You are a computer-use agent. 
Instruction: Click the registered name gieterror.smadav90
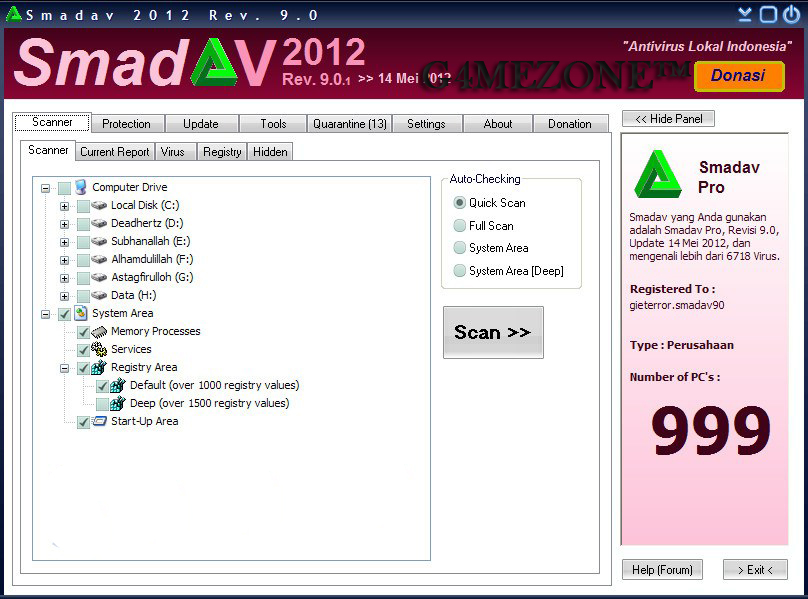pos(677,305)
